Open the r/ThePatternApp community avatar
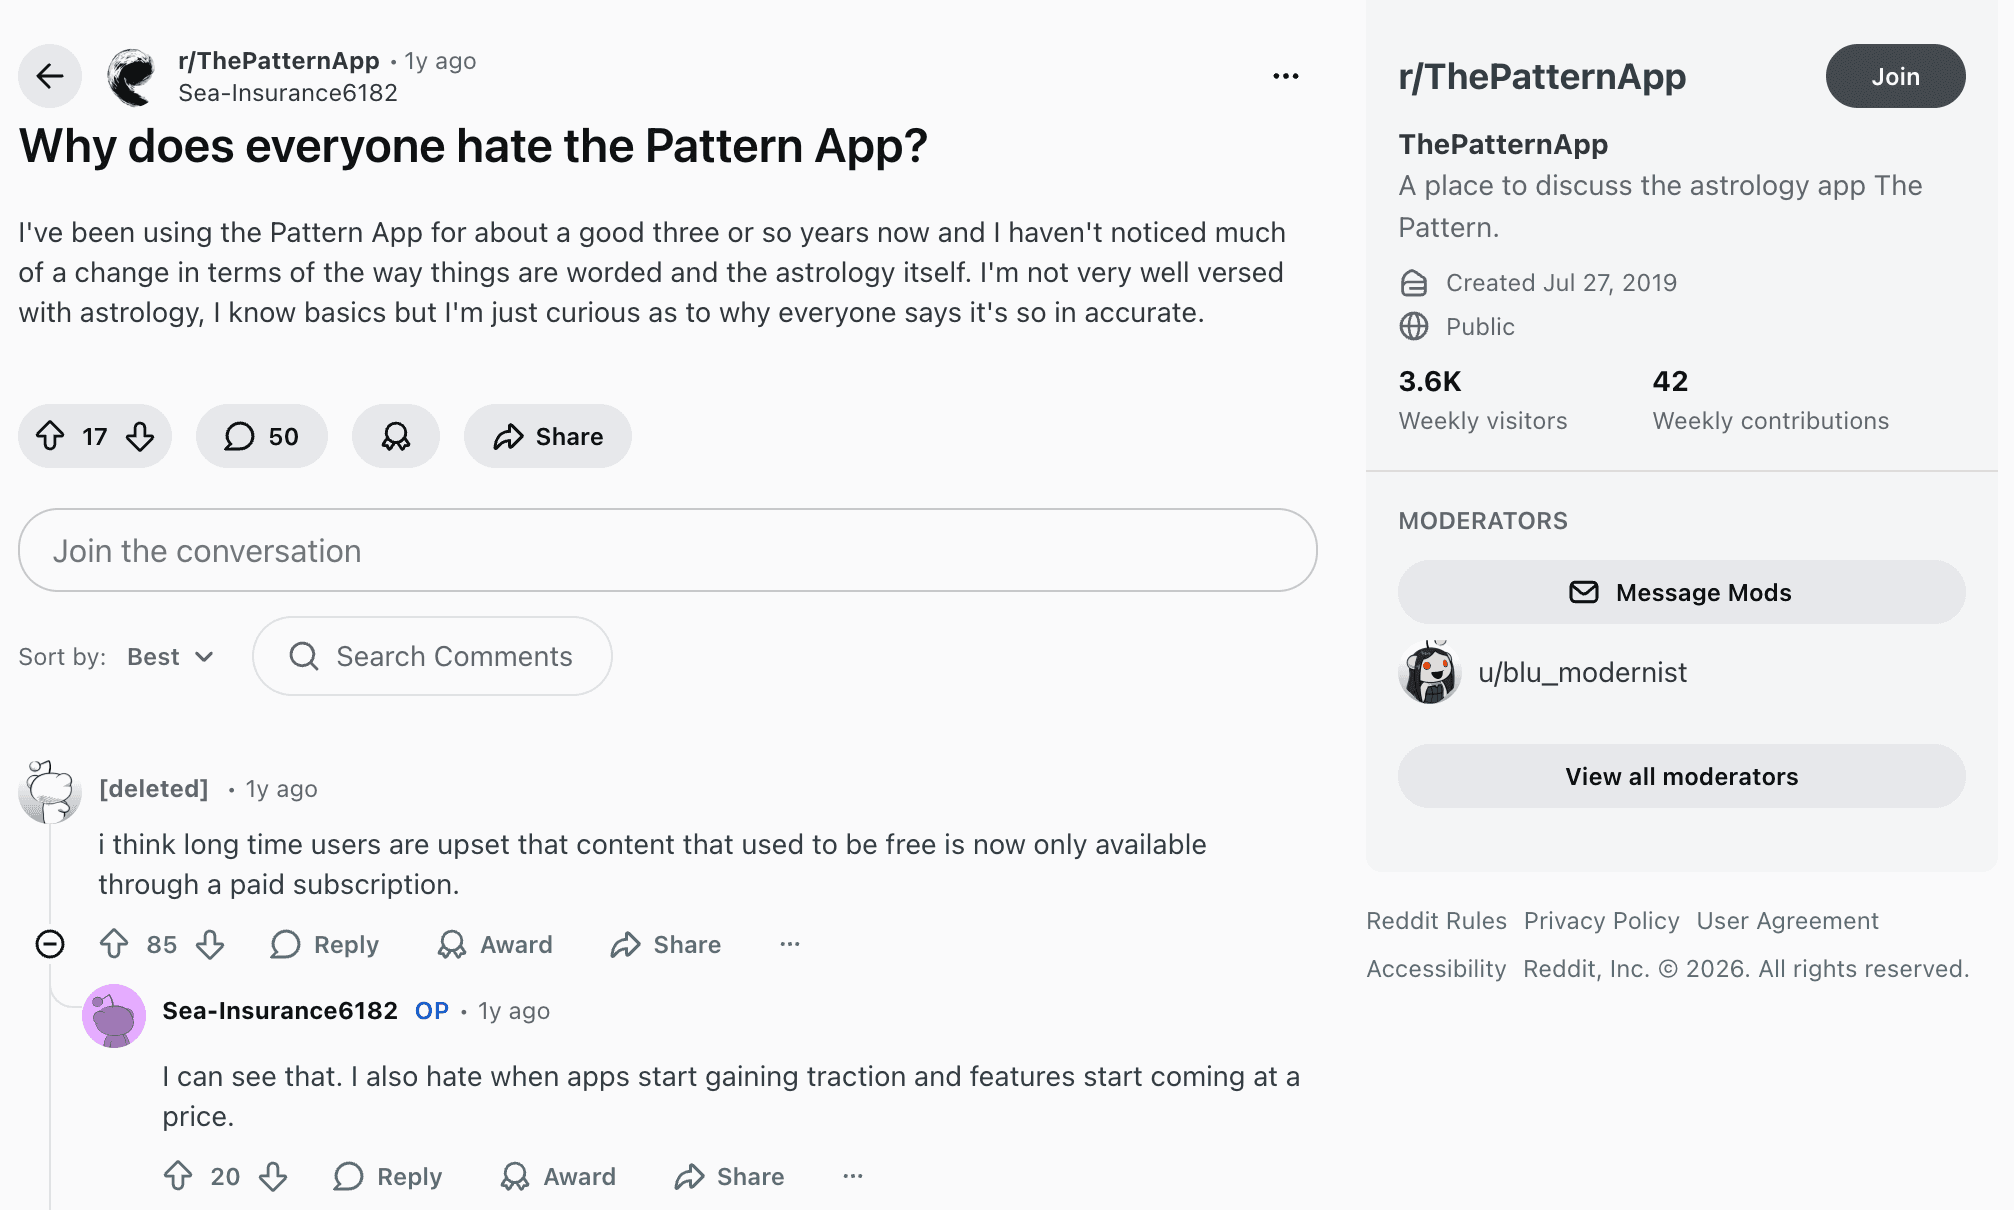 (x=130, y=75)
